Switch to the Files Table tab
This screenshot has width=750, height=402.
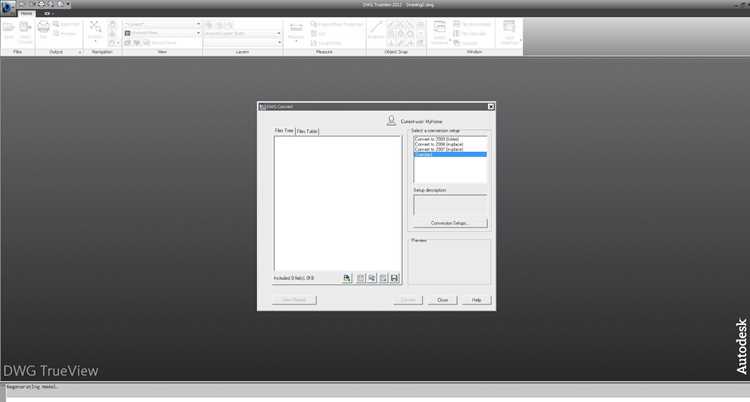pyautogui.click(x=307, y=132)
